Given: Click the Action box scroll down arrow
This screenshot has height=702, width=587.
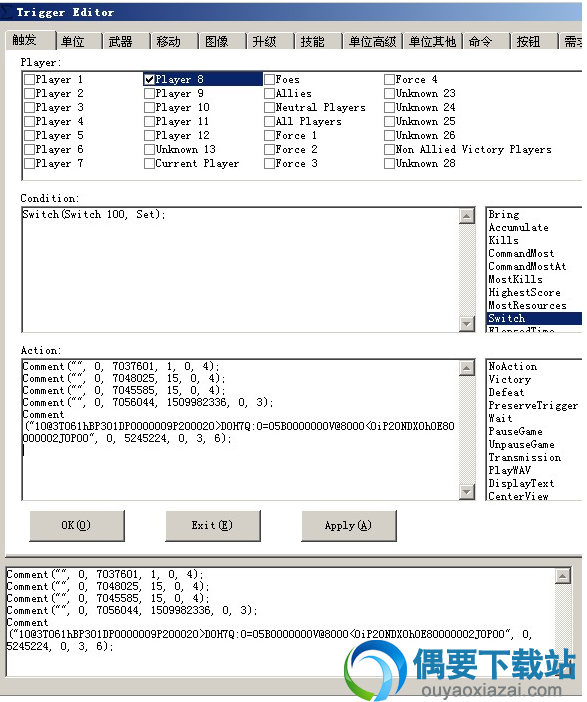Looking at the screenshot, I should coord(467,492).
